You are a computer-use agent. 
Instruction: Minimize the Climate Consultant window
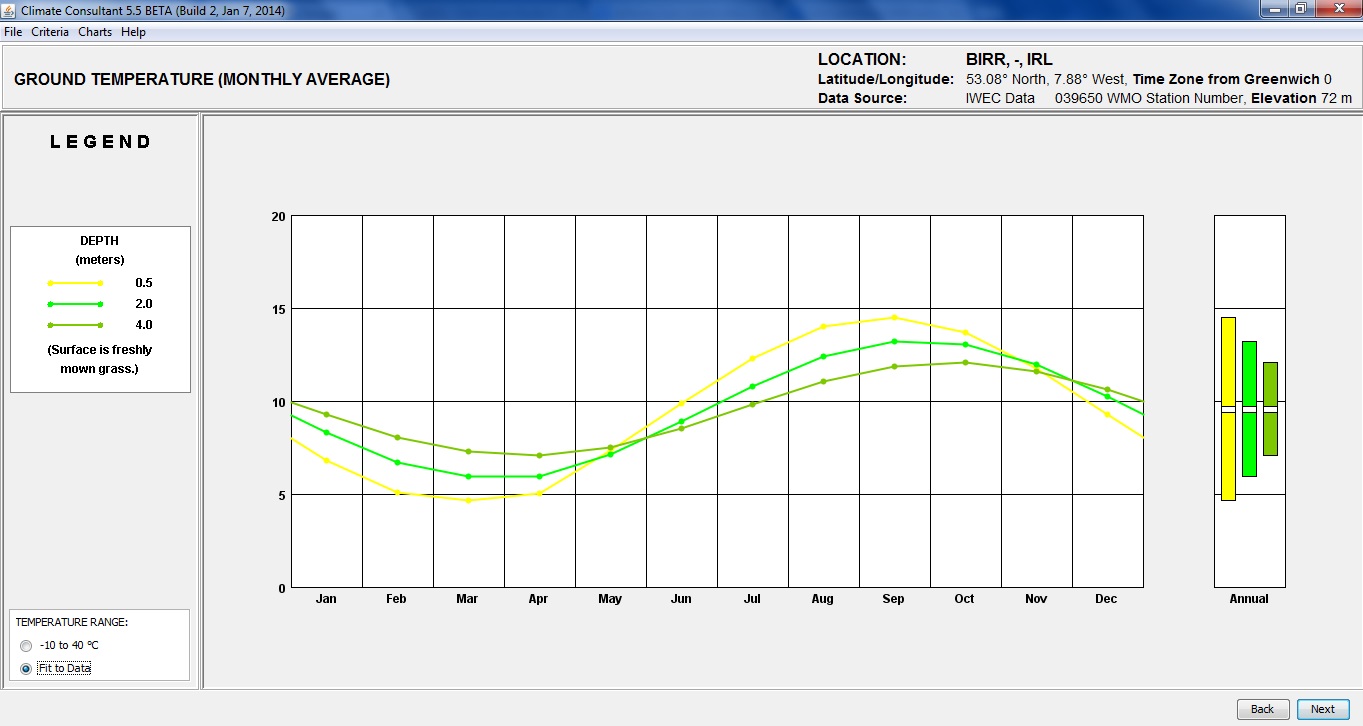[1273, 9]
